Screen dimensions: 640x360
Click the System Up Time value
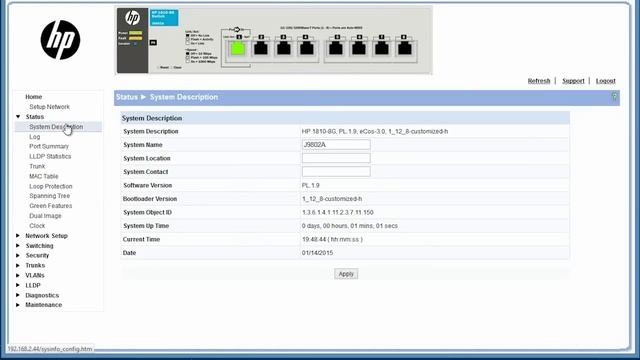coord(350,226)
